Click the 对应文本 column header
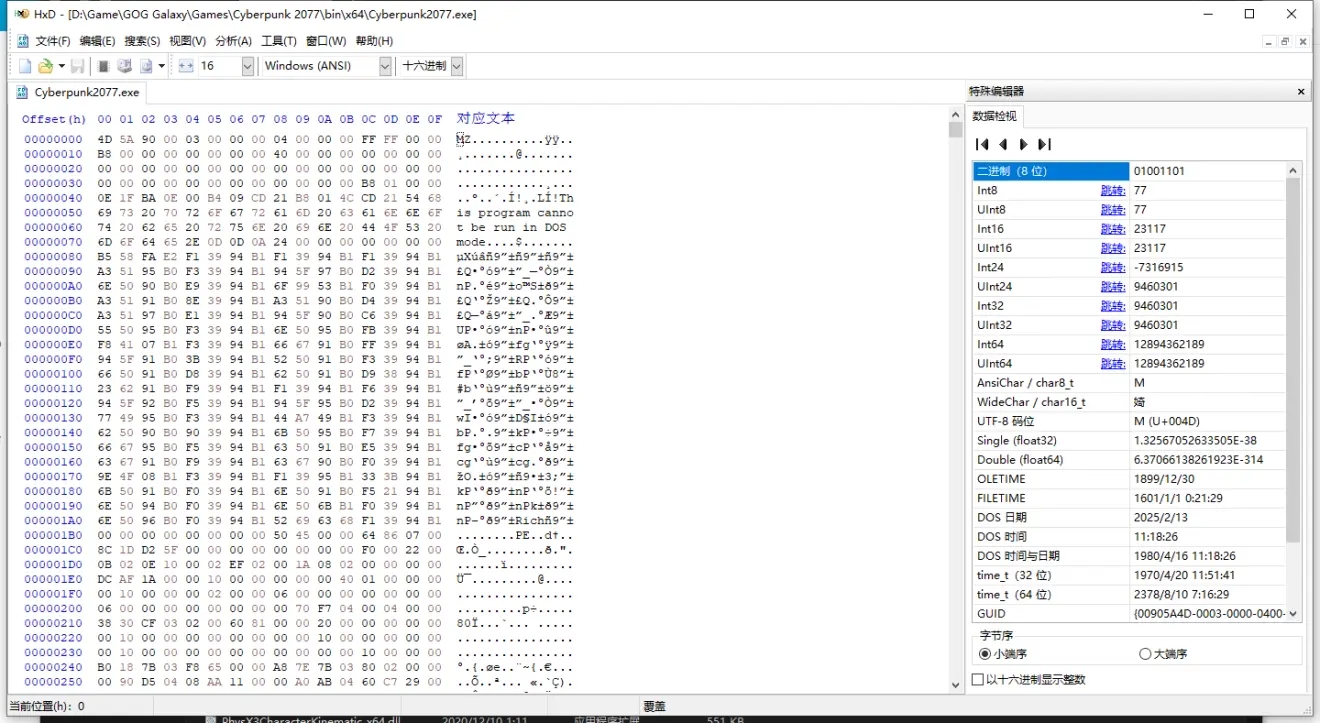 pyautogui.click(x=486, y=118)
